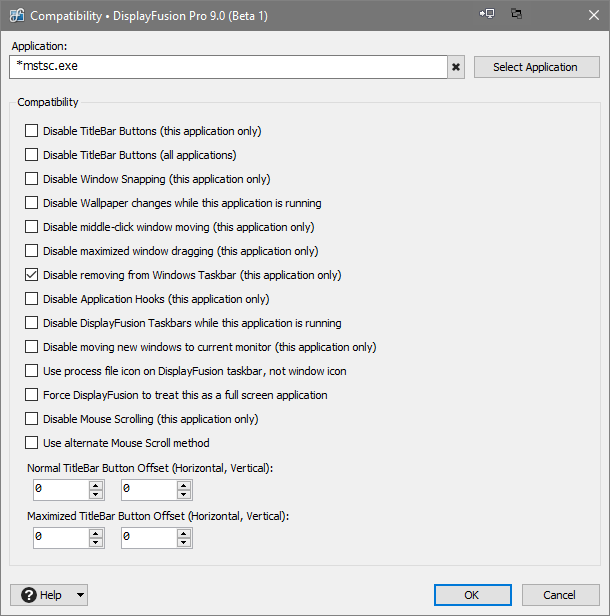This screenshot has width=610, height=616.
Task: Click the second DisplayFusion titlebar button
Action: pos(517,15)
